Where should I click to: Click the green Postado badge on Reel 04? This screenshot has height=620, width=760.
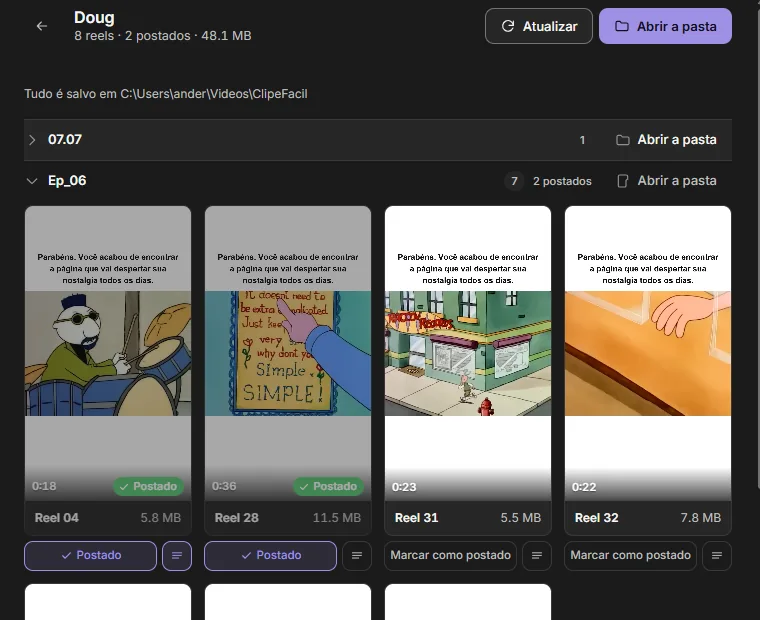[x=148, y=486]
